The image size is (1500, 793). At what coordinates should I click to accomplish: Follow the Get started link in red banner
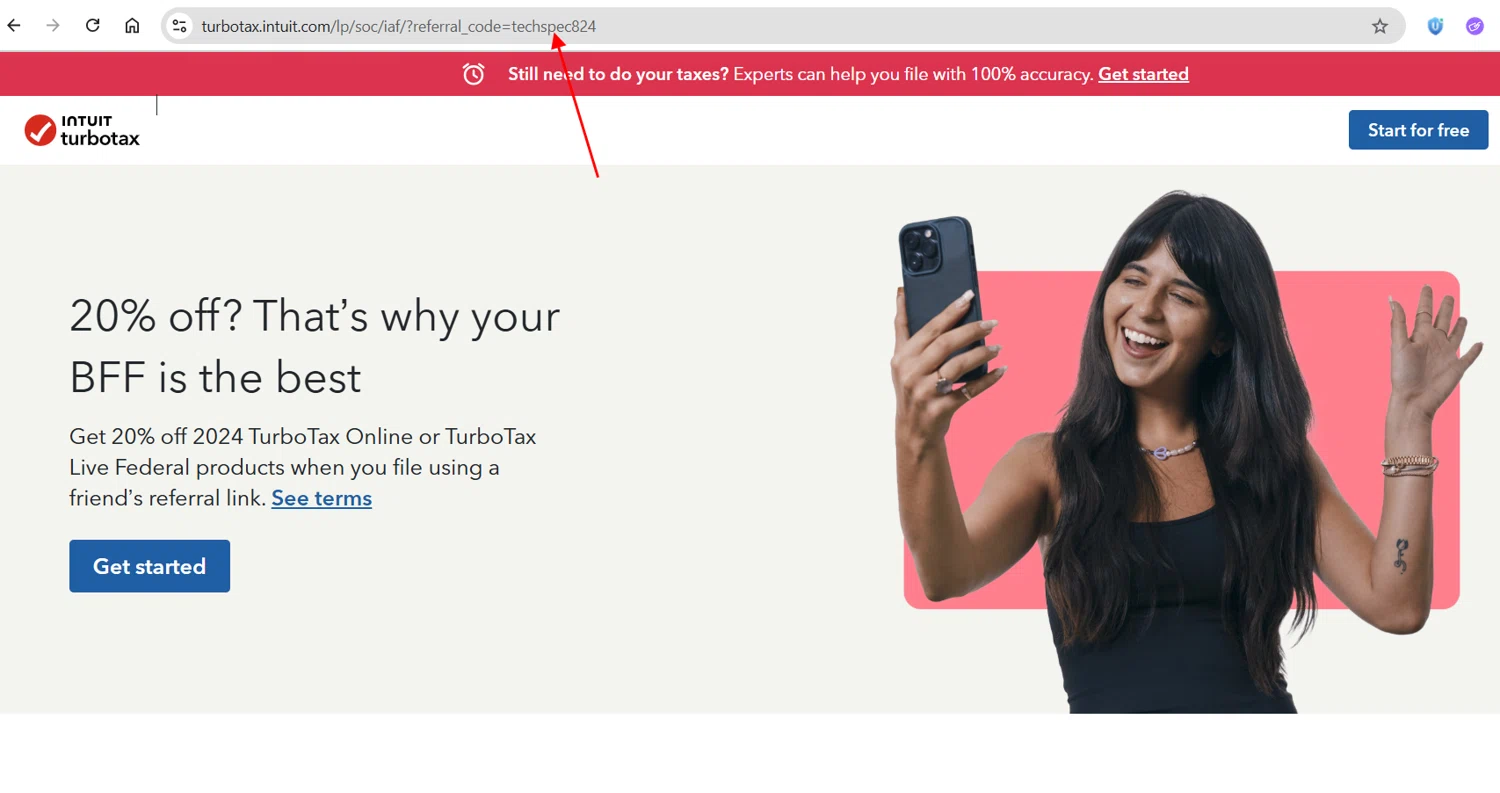coord(1143,74)
